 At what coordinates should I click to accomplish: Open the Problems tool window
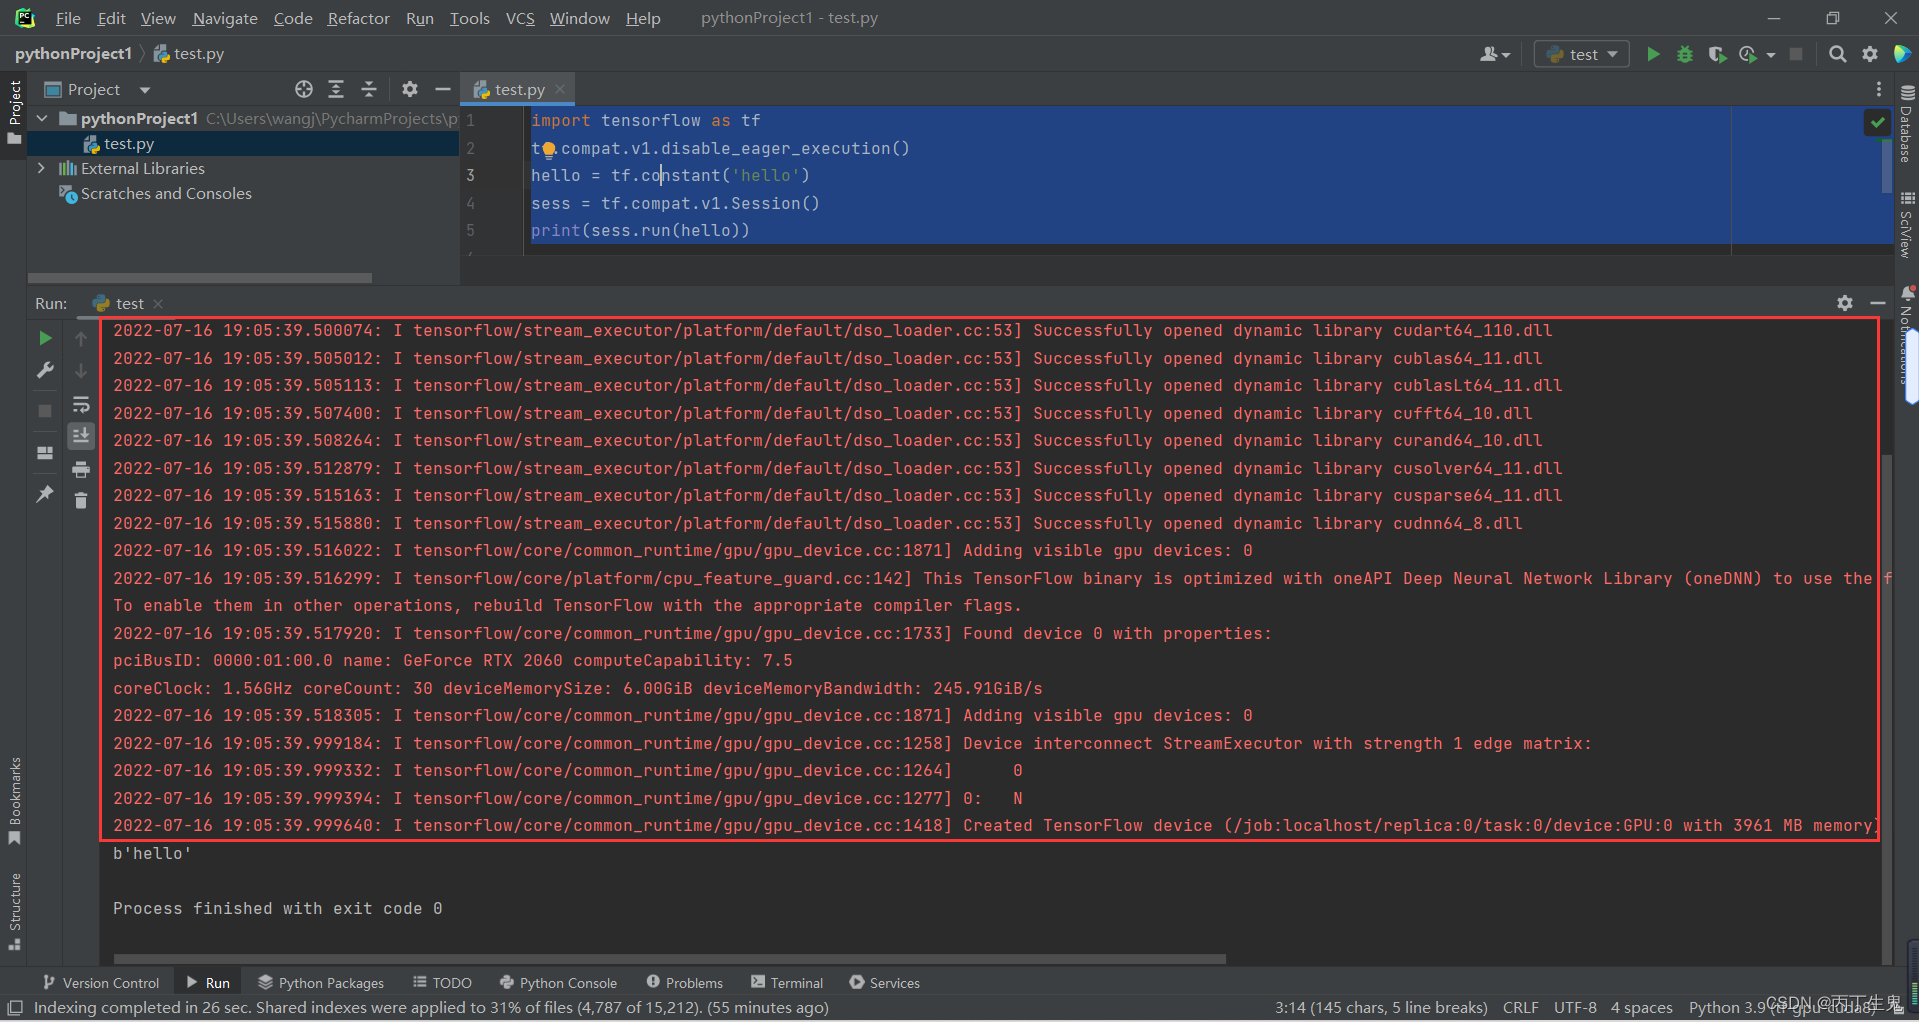point(685,983)
